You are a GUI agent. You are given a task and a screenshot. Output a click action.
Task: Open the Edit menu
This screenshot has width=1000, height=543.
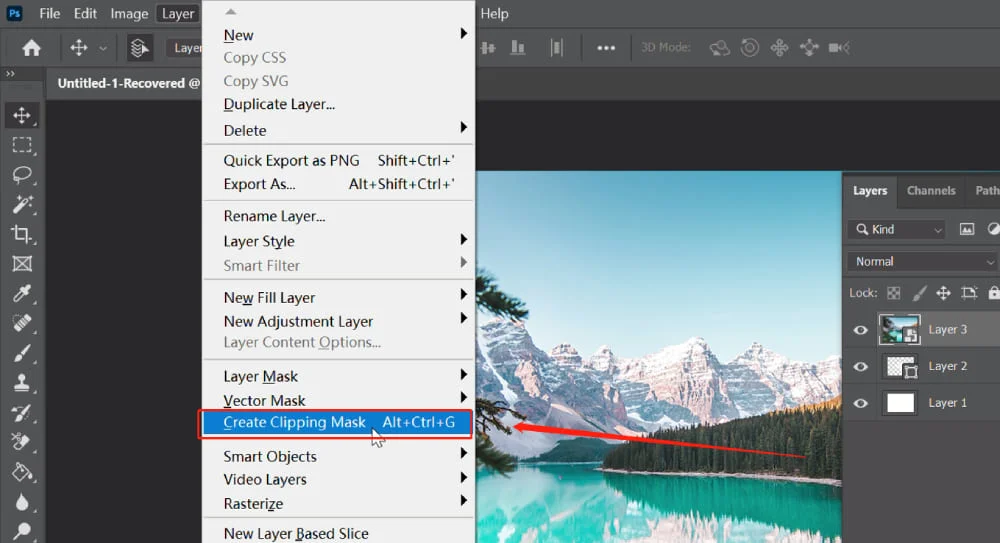(85, 13)
